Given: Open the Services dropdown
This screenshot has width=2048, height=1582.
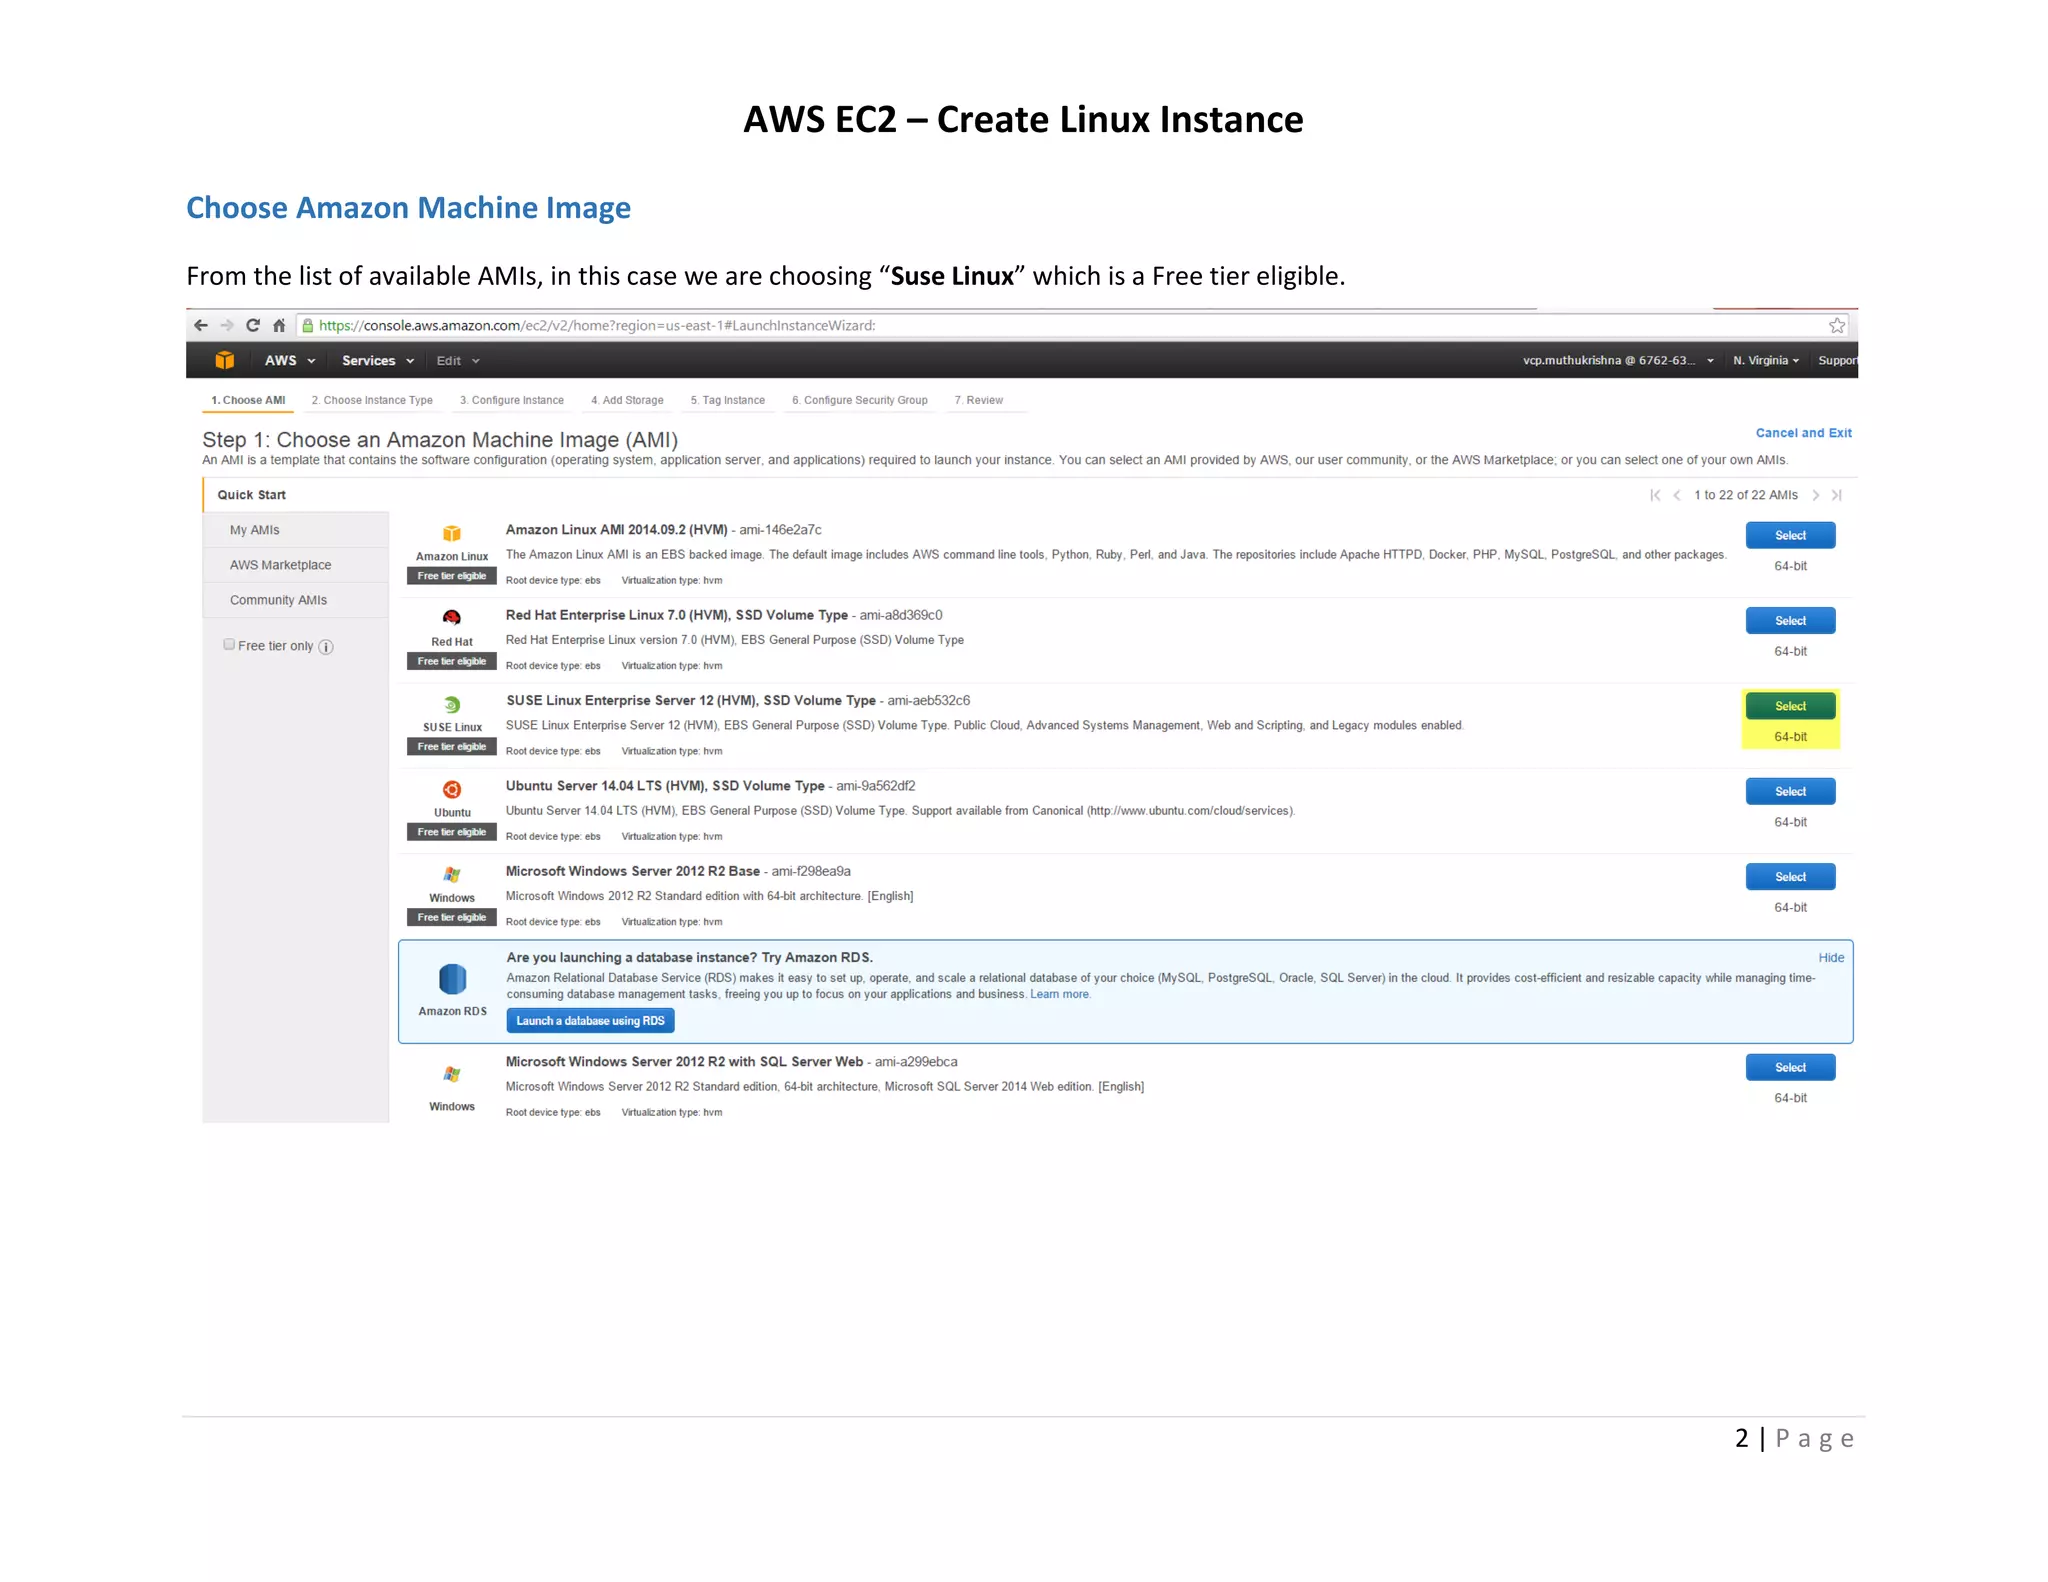Looking at the screenshot, I should coord(378,360).
